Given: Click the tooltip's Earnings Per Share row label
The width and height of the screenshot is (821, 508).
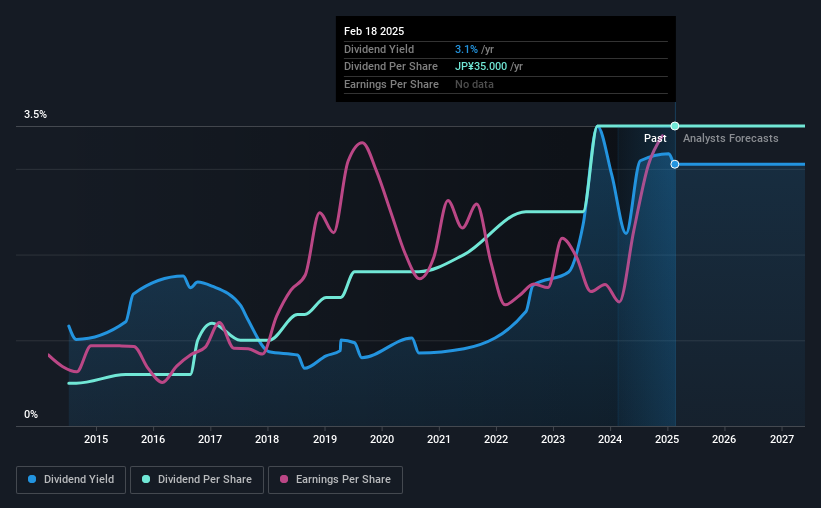Looking at the screenshot, I should 391,84.
